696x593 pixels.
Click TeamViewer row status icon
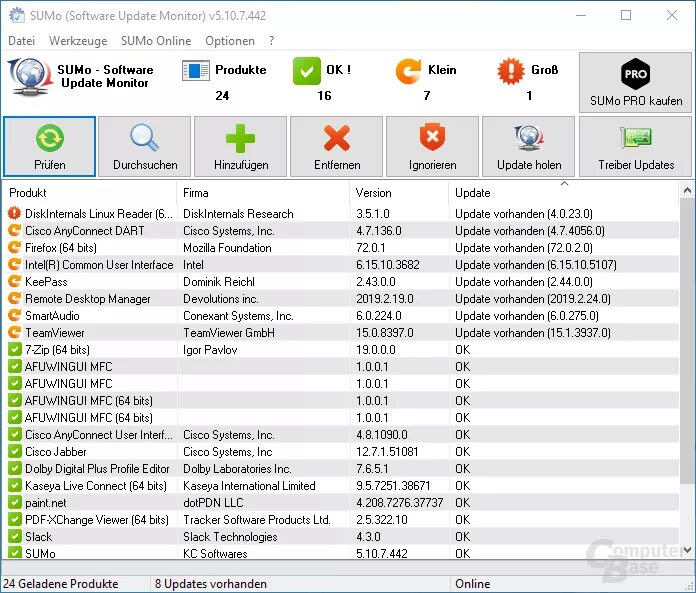[x=15, y=332]
